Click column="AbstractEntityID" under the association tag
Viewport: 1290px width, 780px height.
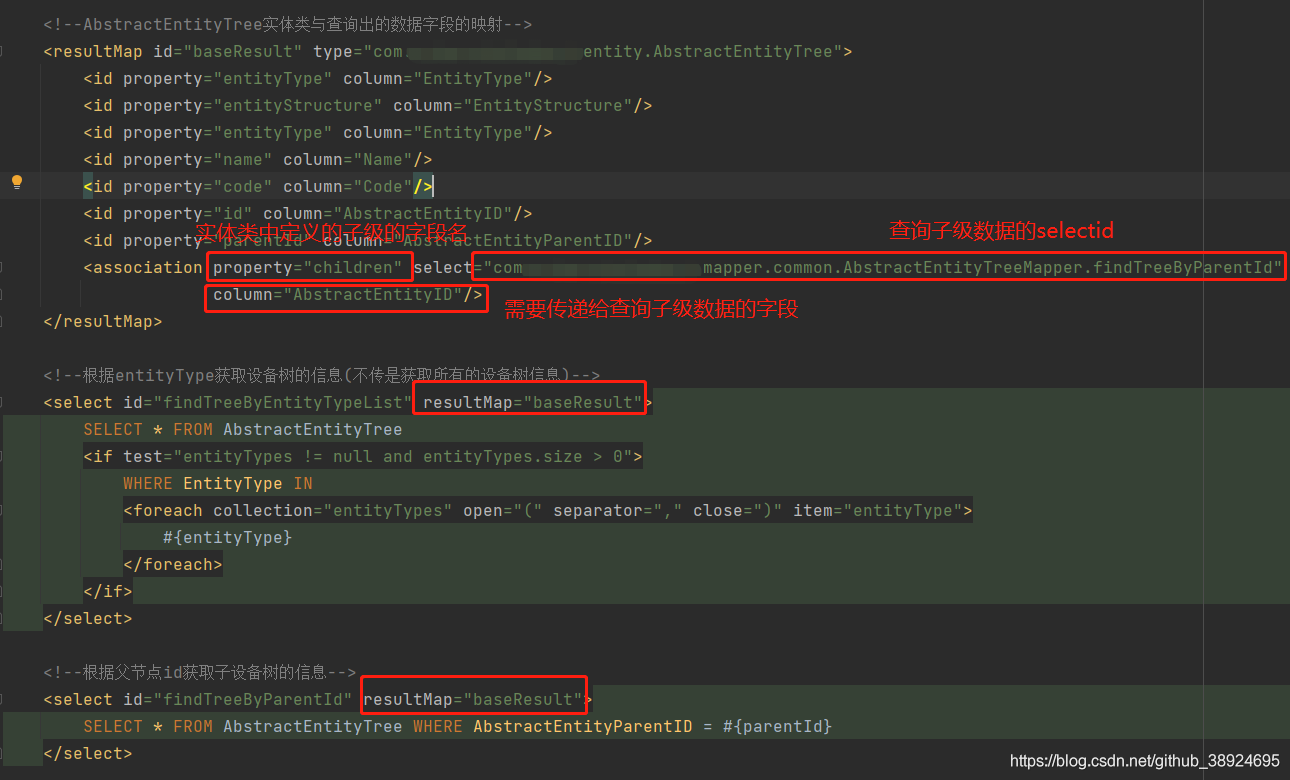(338, 294)
